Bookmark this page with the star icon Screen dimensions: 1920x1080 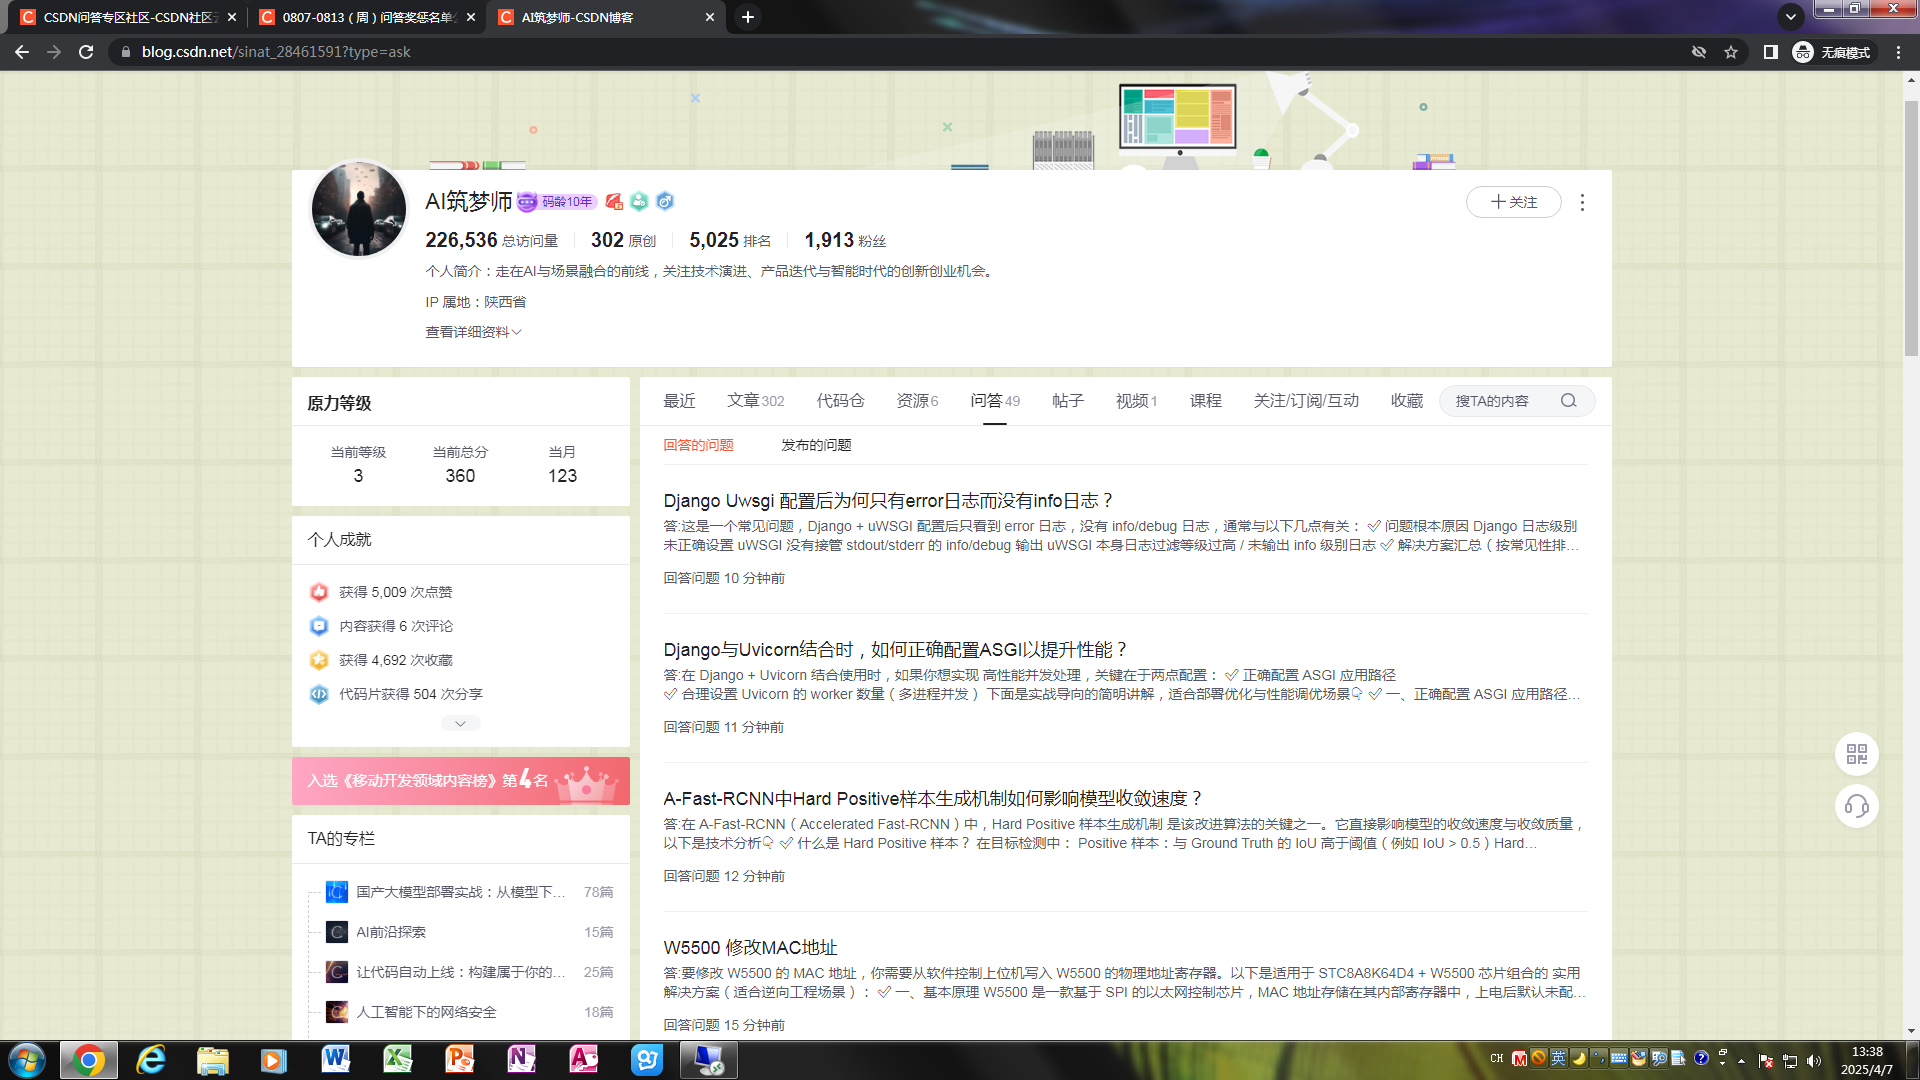(x=1731, y=52)
